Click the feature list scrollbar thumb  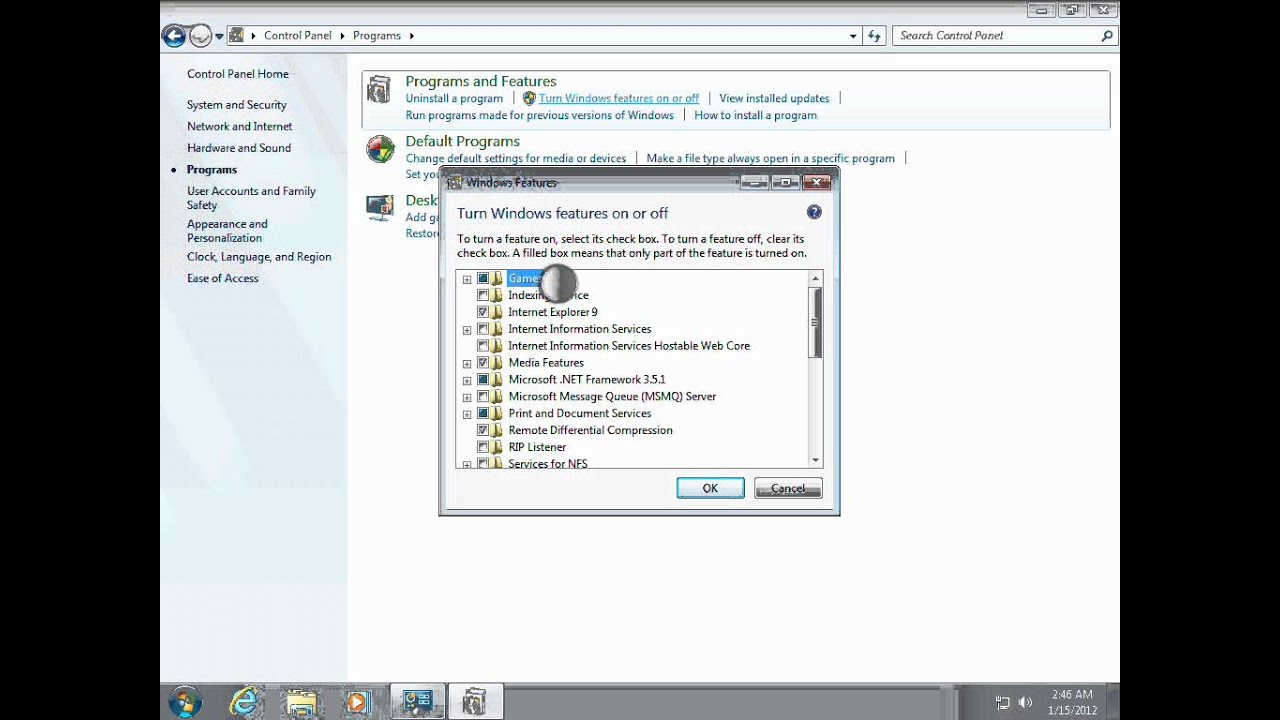point(815,322)
